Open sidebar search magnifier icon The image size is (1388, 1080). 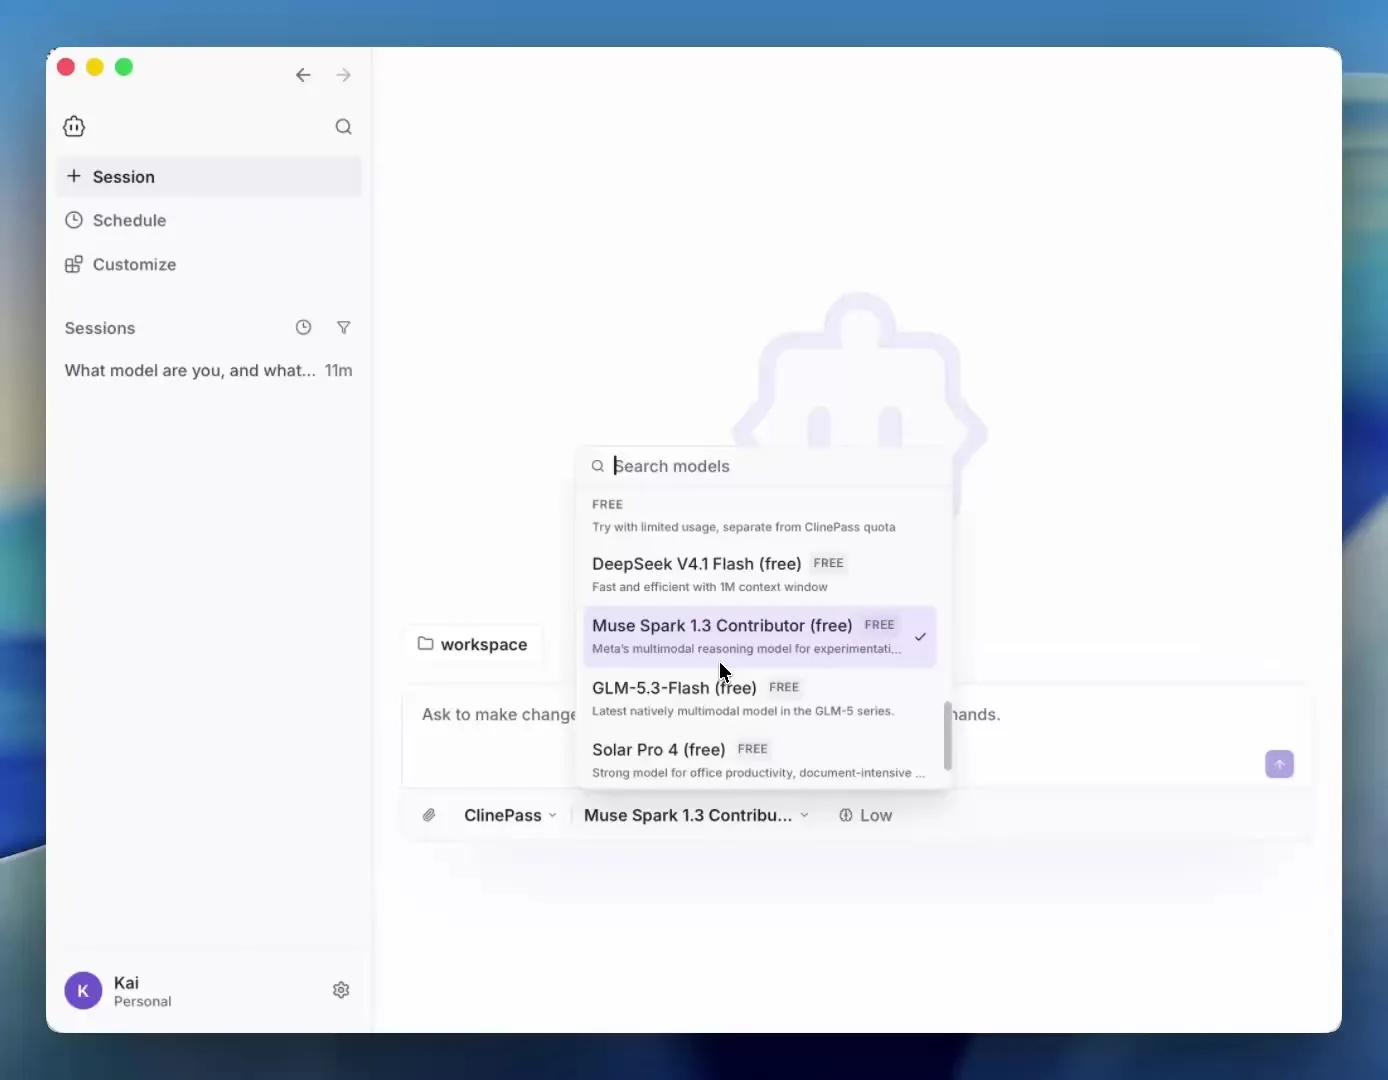(343, 127)
